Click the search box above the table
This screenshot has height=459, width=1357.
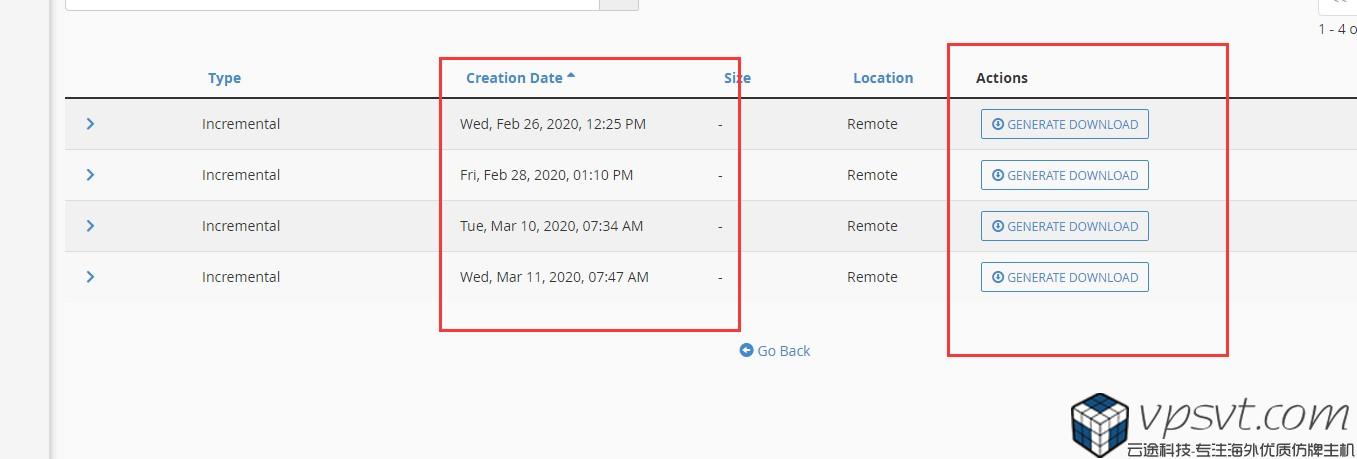point(330,4)
